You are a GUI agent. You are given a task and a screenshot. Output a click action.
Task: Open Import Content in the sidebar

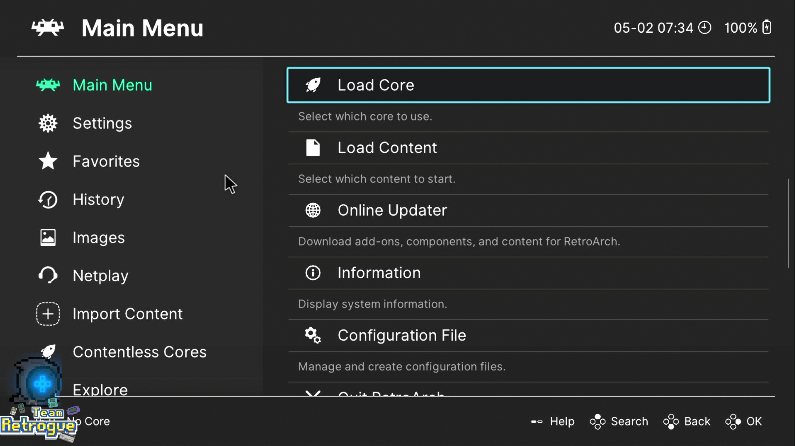127,314
